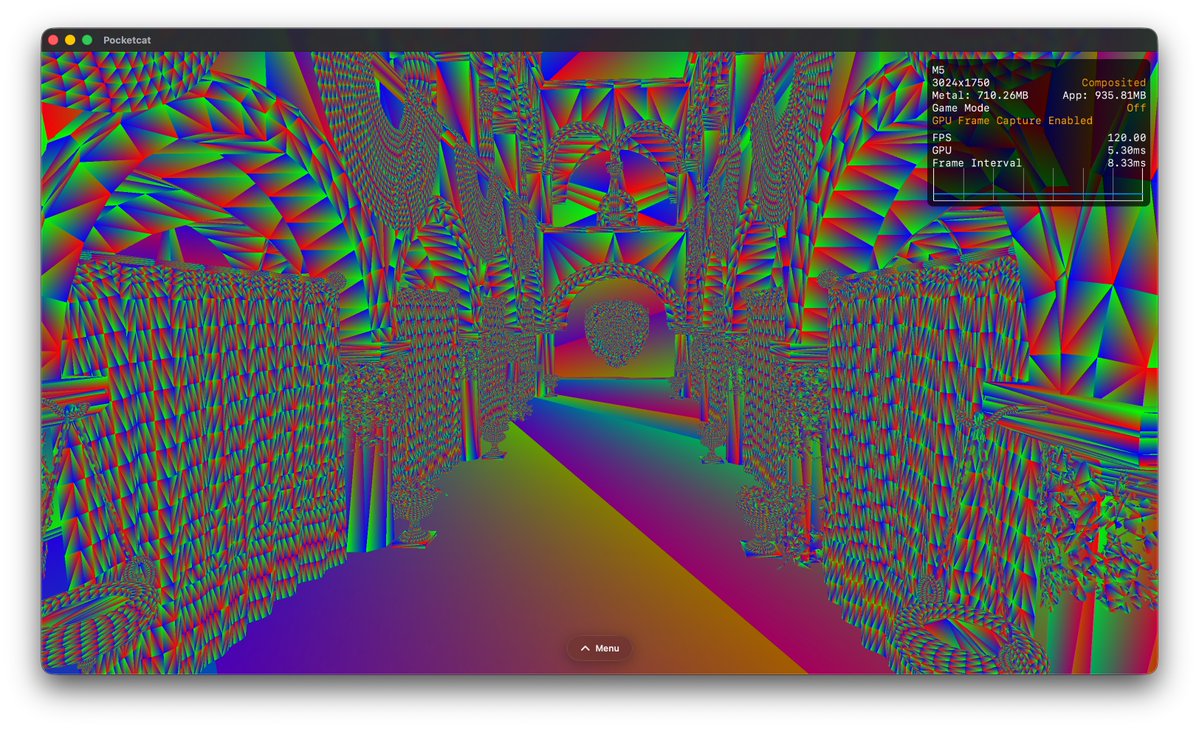Click the FPS value 120.00
Viewport: 1199px width, 729px height.
pyautogui.click(x=1126, y=138)
